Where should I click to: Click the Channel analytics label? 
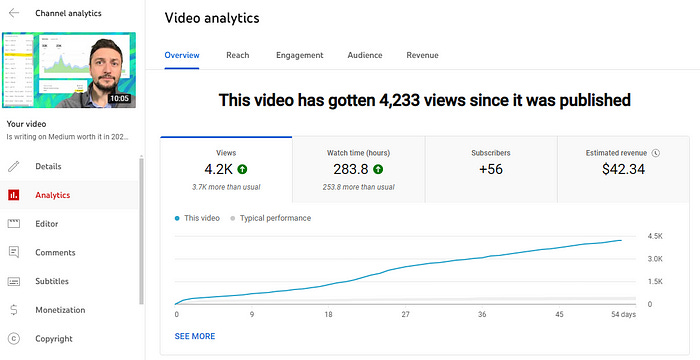[x=68, y=13]
